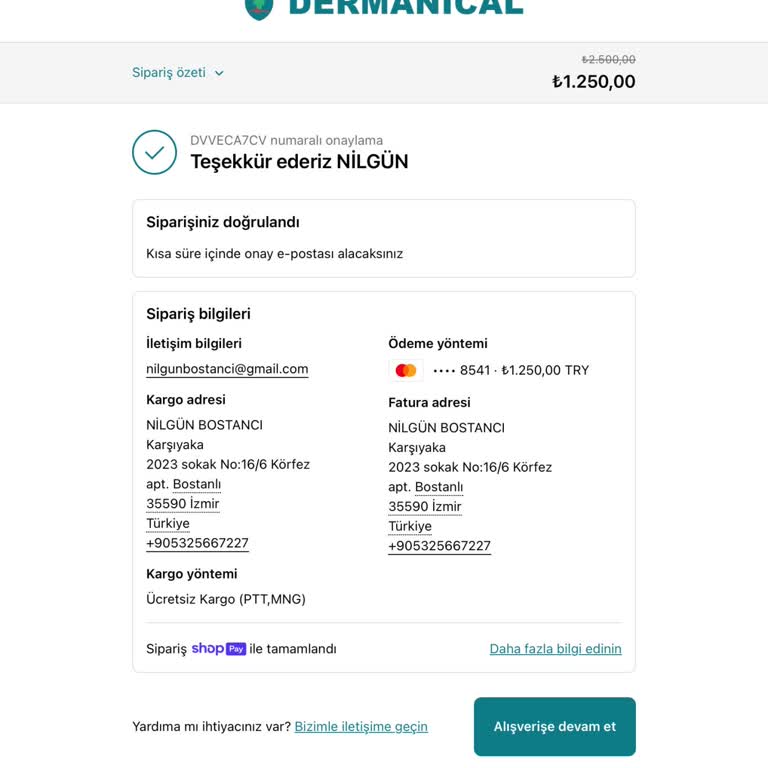
Task: Click Bostanlı in the shipping address
Action: 197,484
